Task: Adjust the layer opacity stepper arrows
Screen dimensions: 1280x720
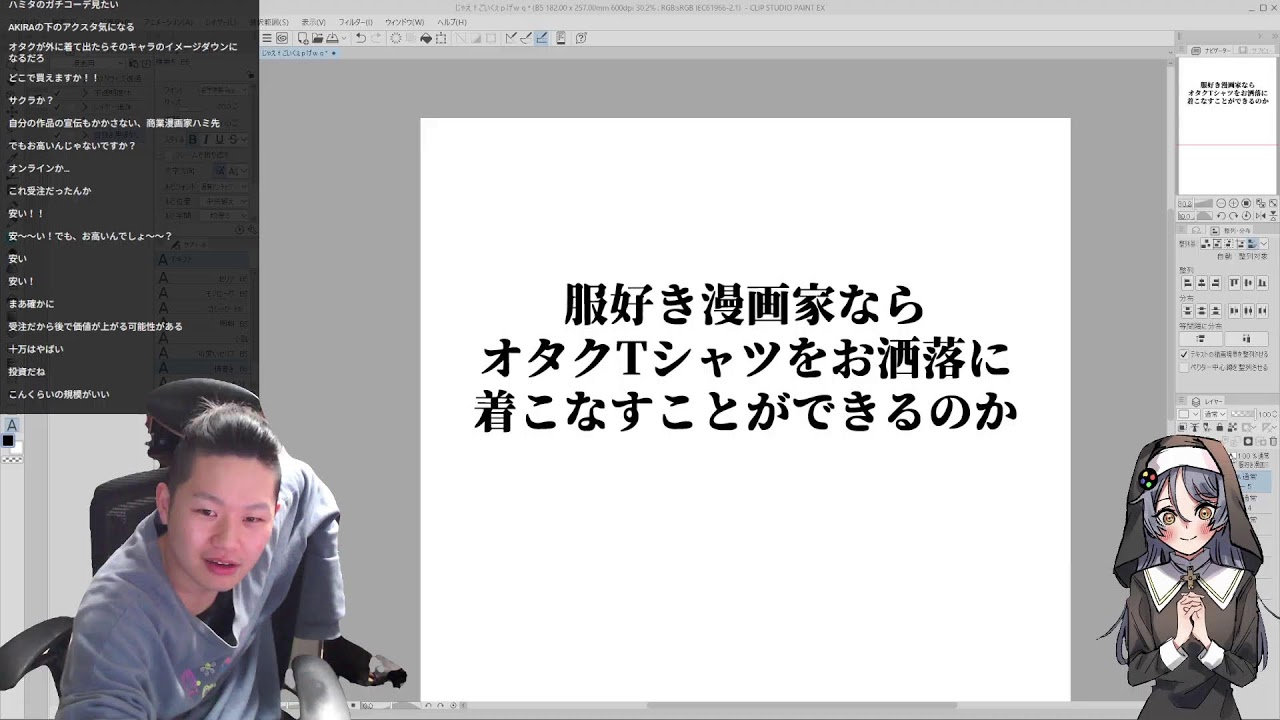Action: pyautogui.click(x=1274, y=414)
